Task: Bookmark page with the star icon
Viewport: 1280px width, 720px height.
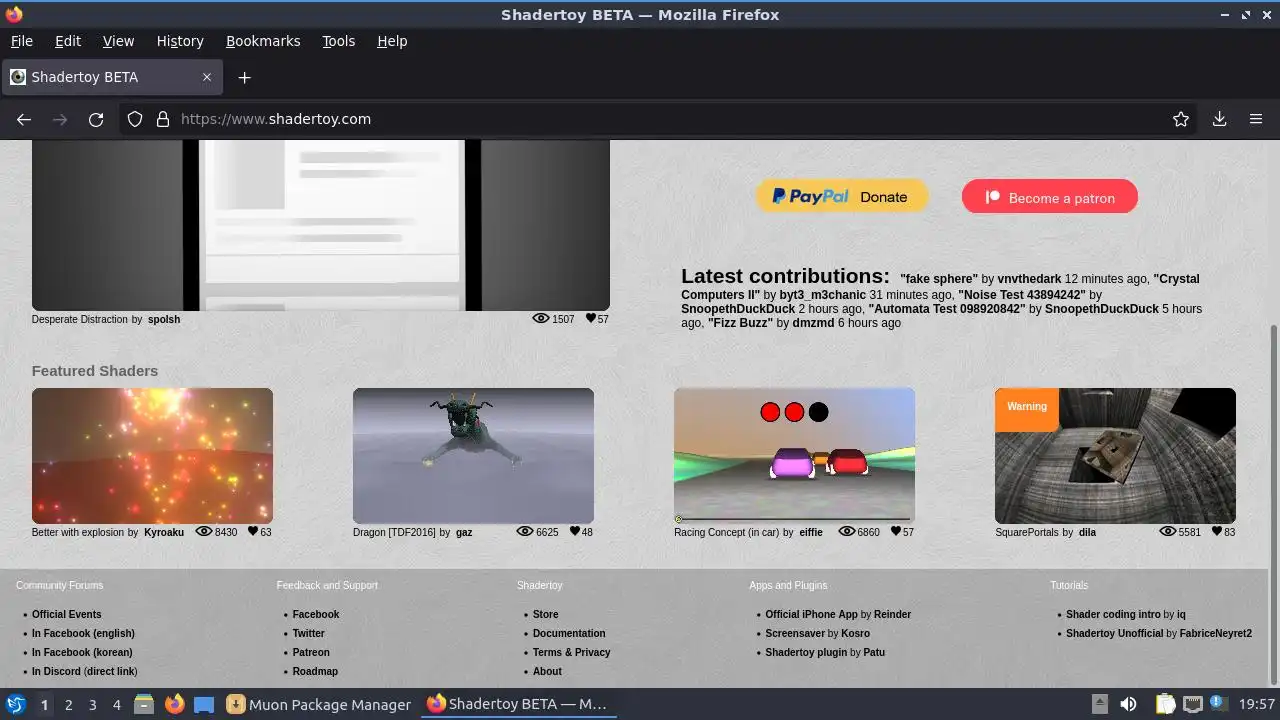Action: click(1181, 119)
